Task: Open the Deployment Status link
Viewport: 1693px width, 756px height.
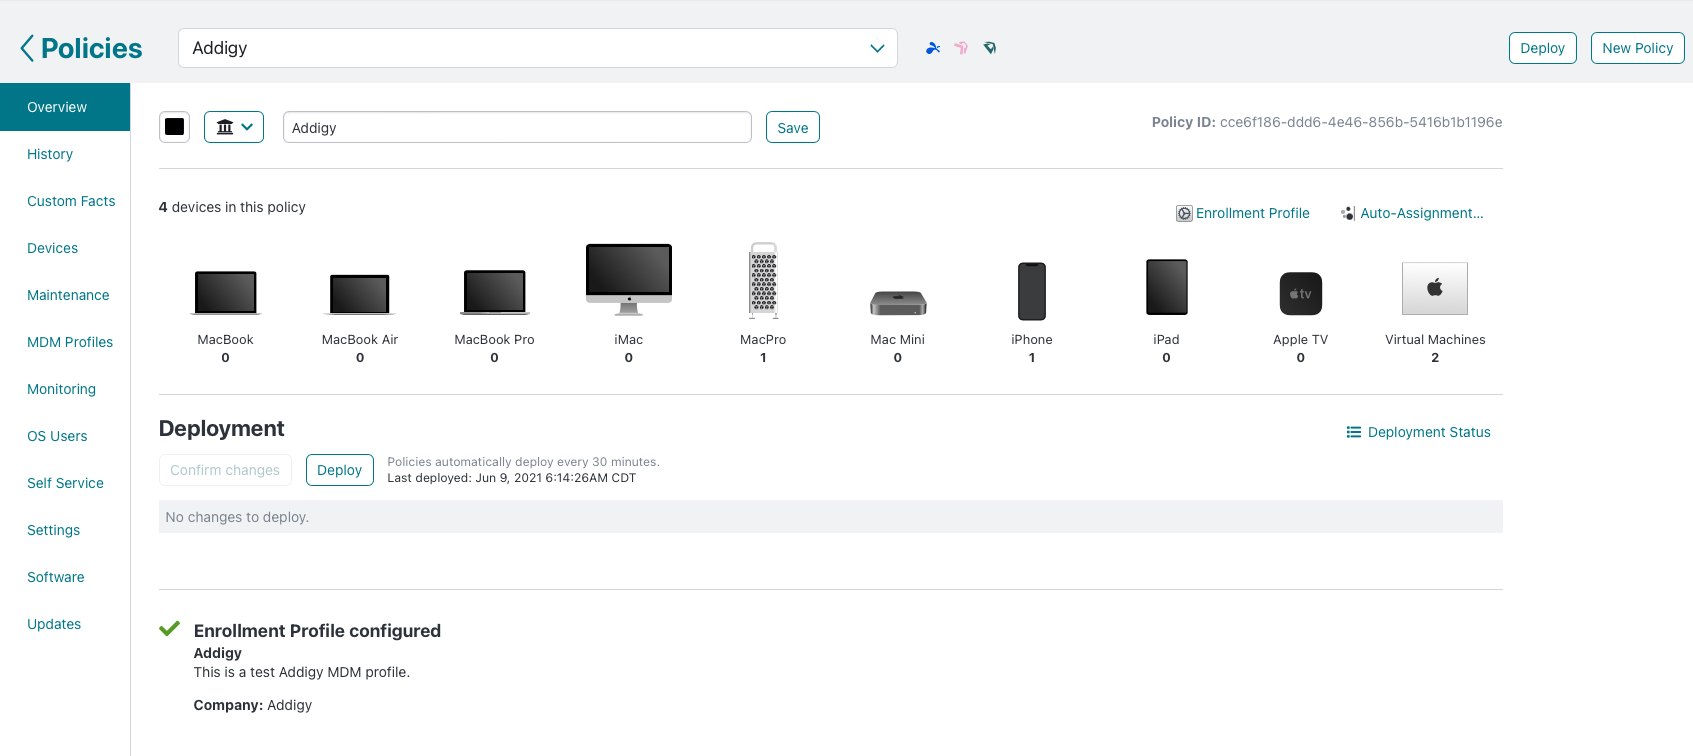Action: coord(1429,432)
